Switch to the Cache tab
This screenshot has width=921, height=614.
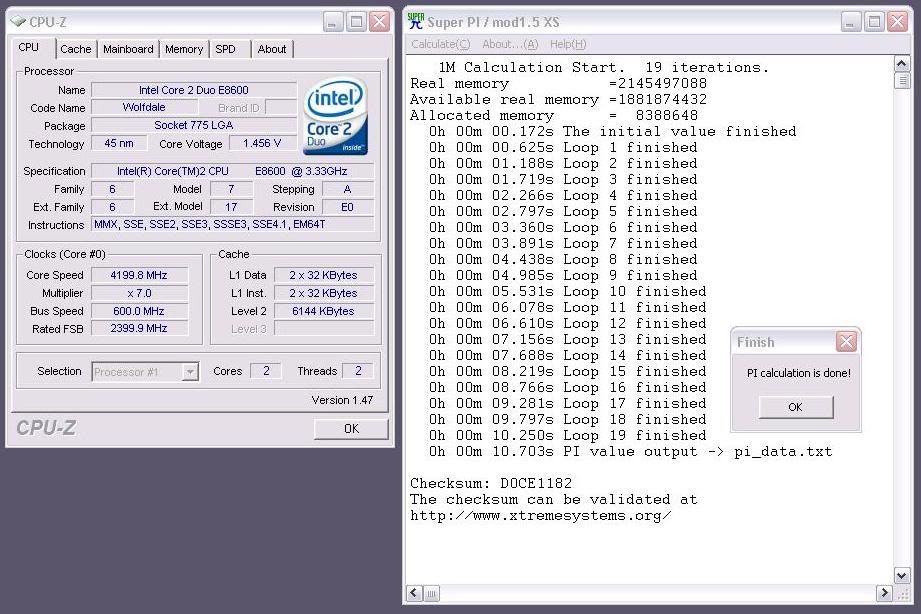coord(76,49)
